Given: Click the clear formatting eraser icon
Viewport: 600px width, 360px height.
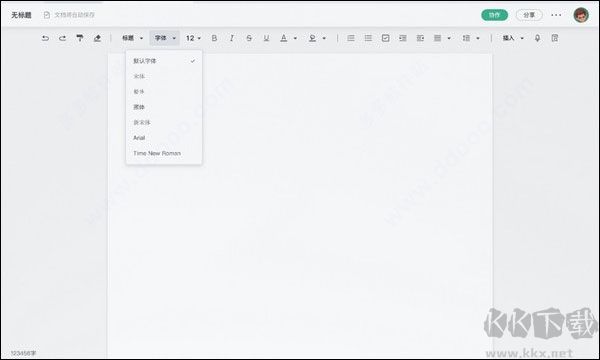Looking at the screenshot, I should pos(97,38).
